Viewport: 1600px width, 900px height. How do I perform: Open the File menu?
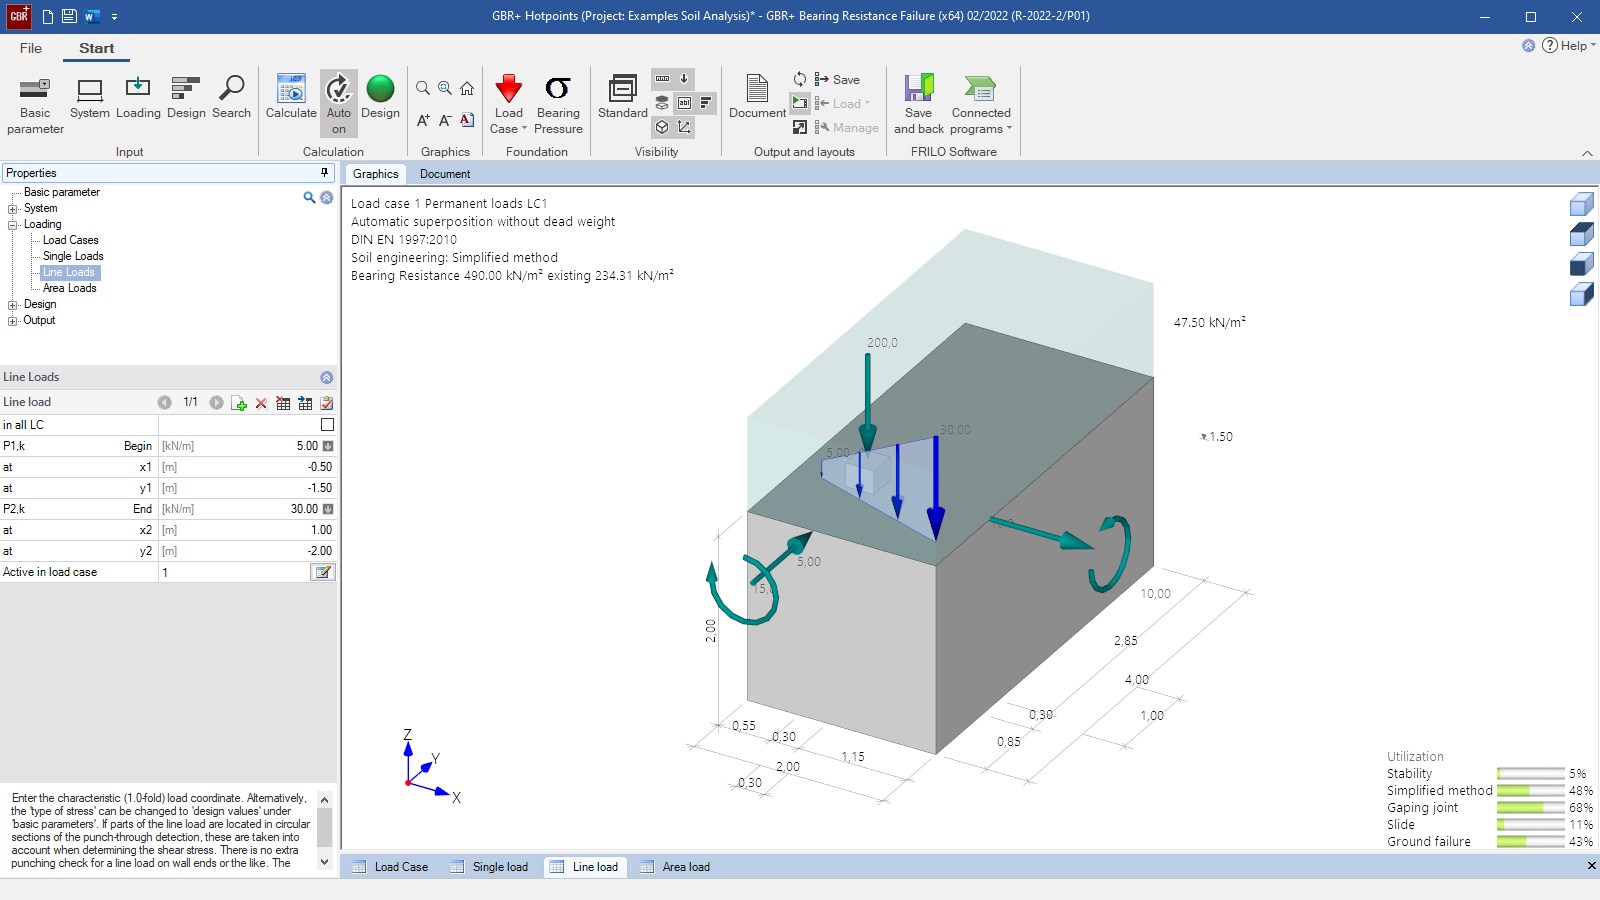click(31, 48)
